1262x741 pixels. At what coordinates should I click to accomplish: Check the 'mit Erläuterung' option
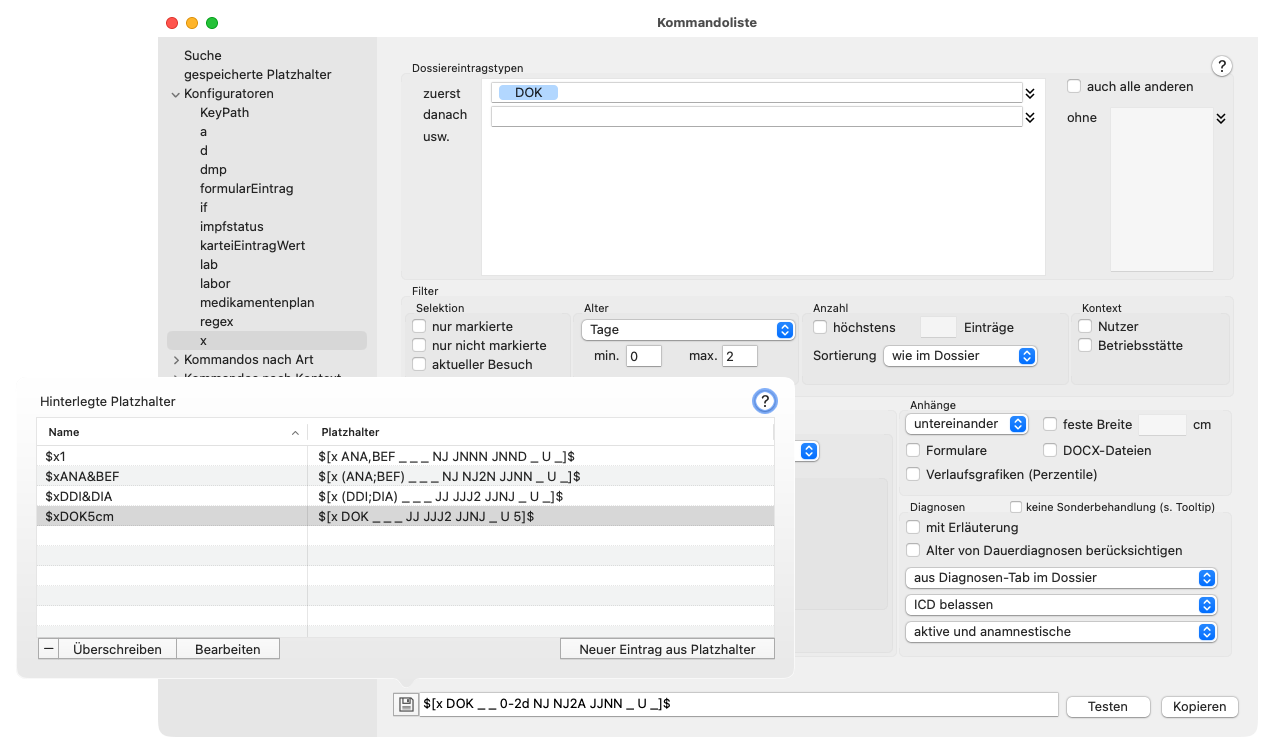pyautogui.click(x=913, y=527)
